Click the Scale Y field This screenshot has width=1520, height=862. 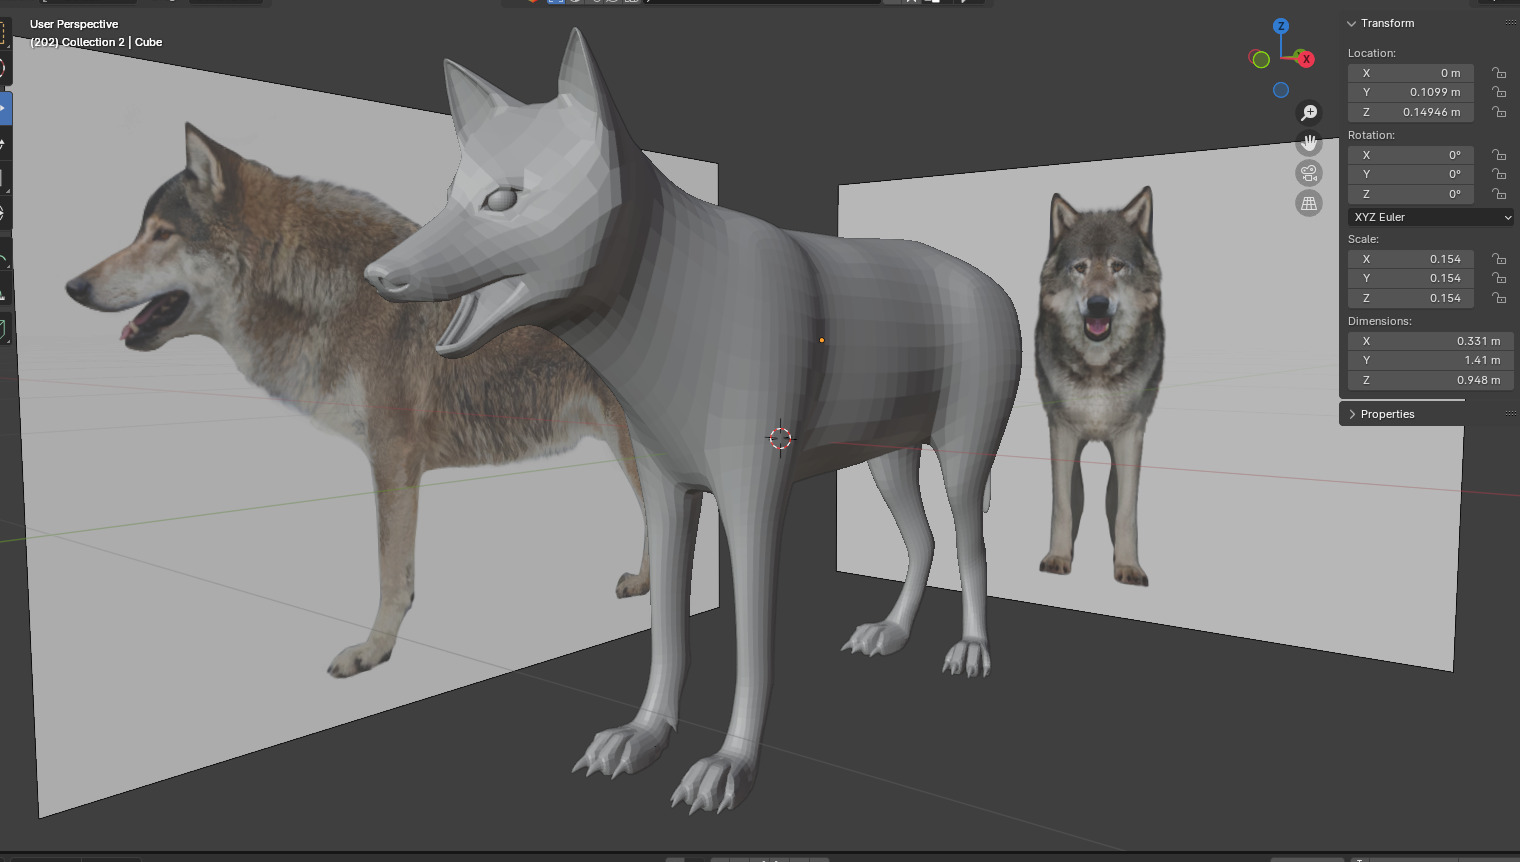(1411, 278)
